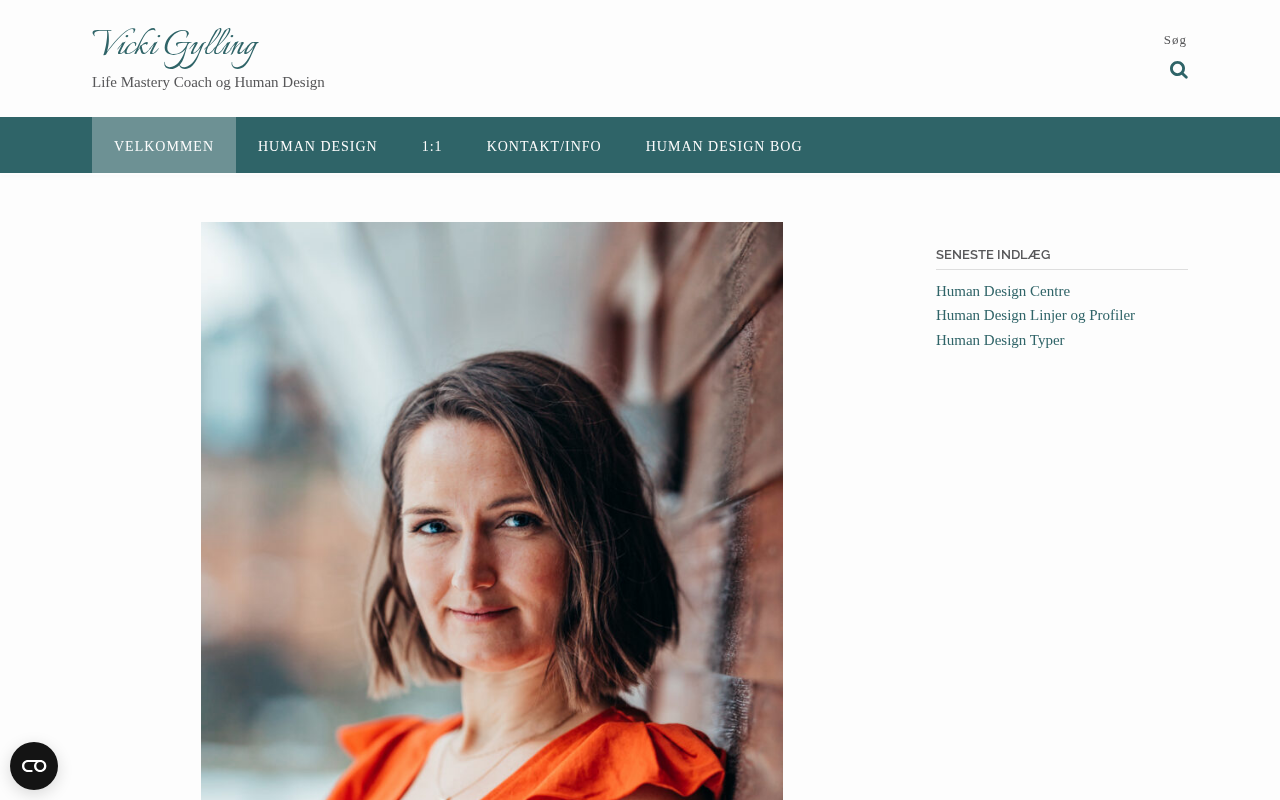Go to the Human Design menu
Screen dimensions: 1280x800
(318, 146)
